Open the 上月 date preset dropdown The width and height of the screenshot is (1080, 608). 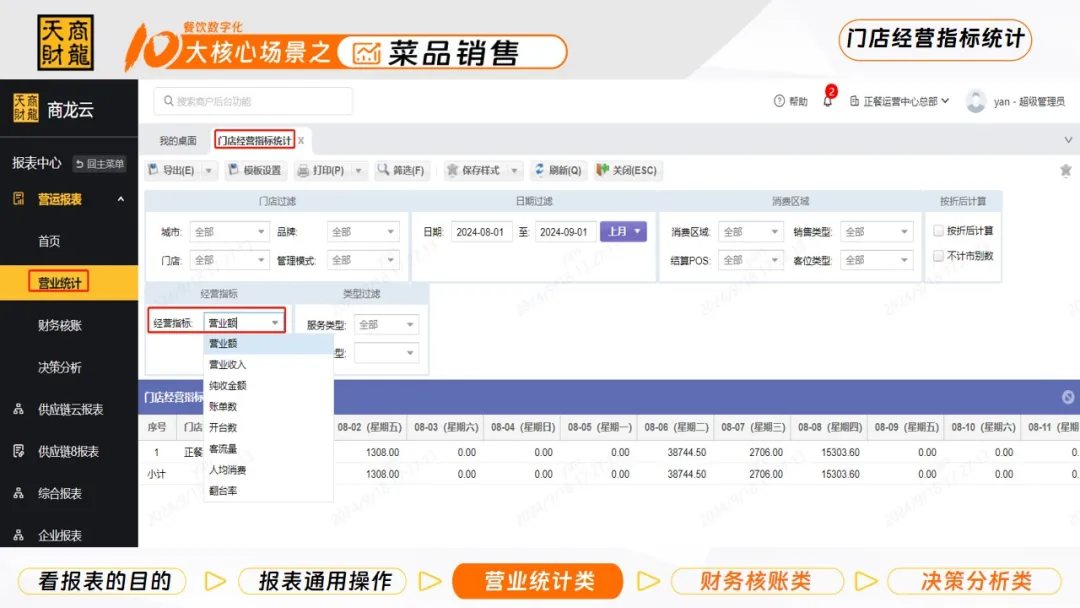623,231
